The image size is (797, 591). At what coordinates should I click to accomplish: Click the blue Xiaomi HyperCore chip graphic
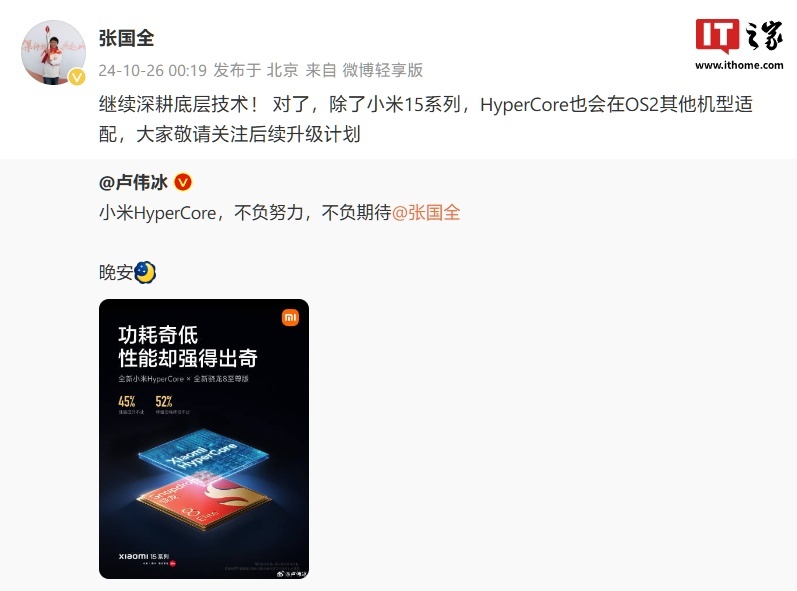point(203,453)
